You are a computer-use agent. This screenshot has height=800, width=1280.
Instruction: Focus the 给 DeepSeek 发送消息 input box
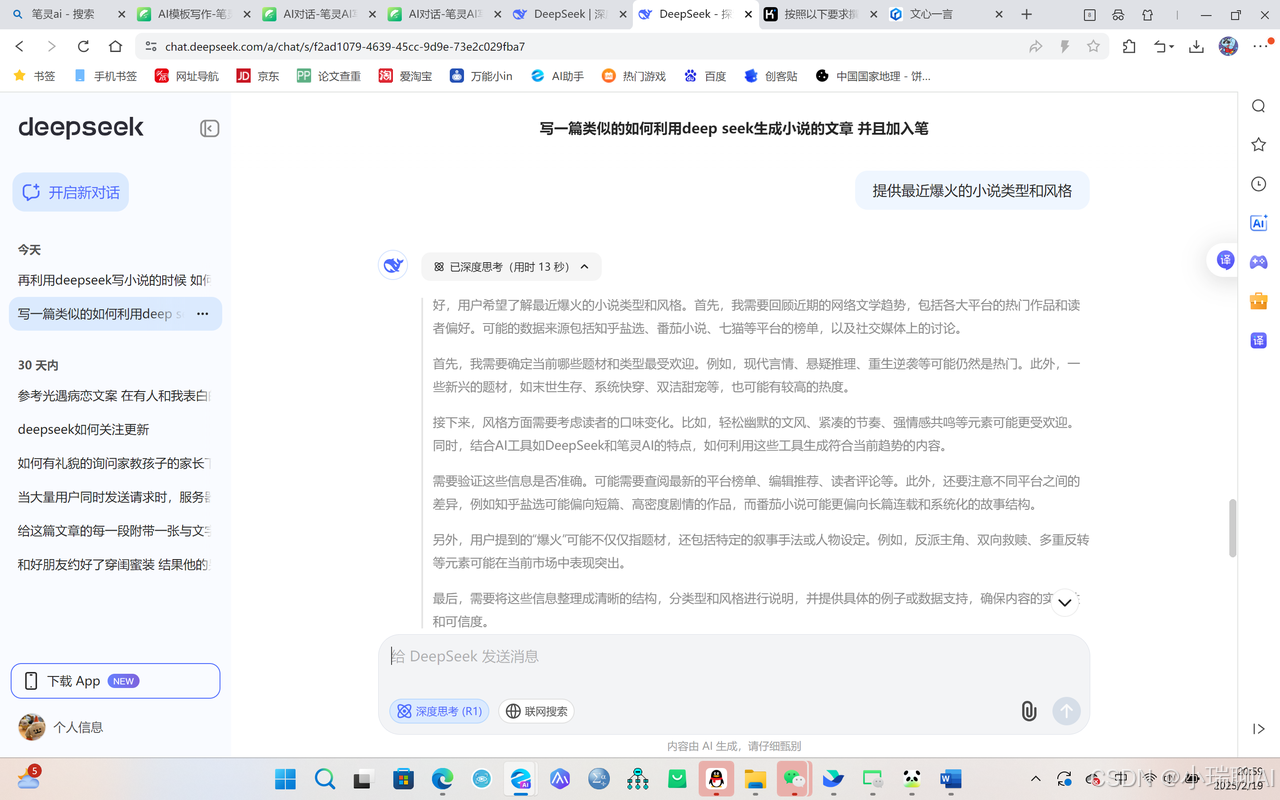click(734, 657)
